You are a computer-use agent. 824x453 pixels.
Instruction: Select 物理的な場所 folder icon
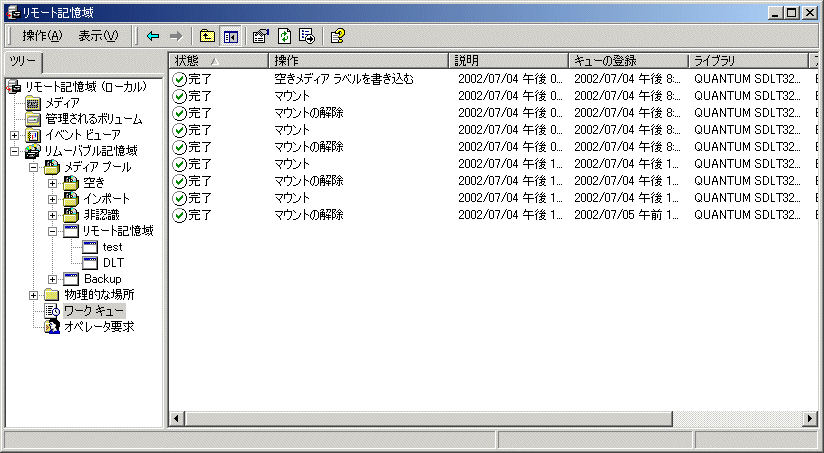tap(52, 295)
